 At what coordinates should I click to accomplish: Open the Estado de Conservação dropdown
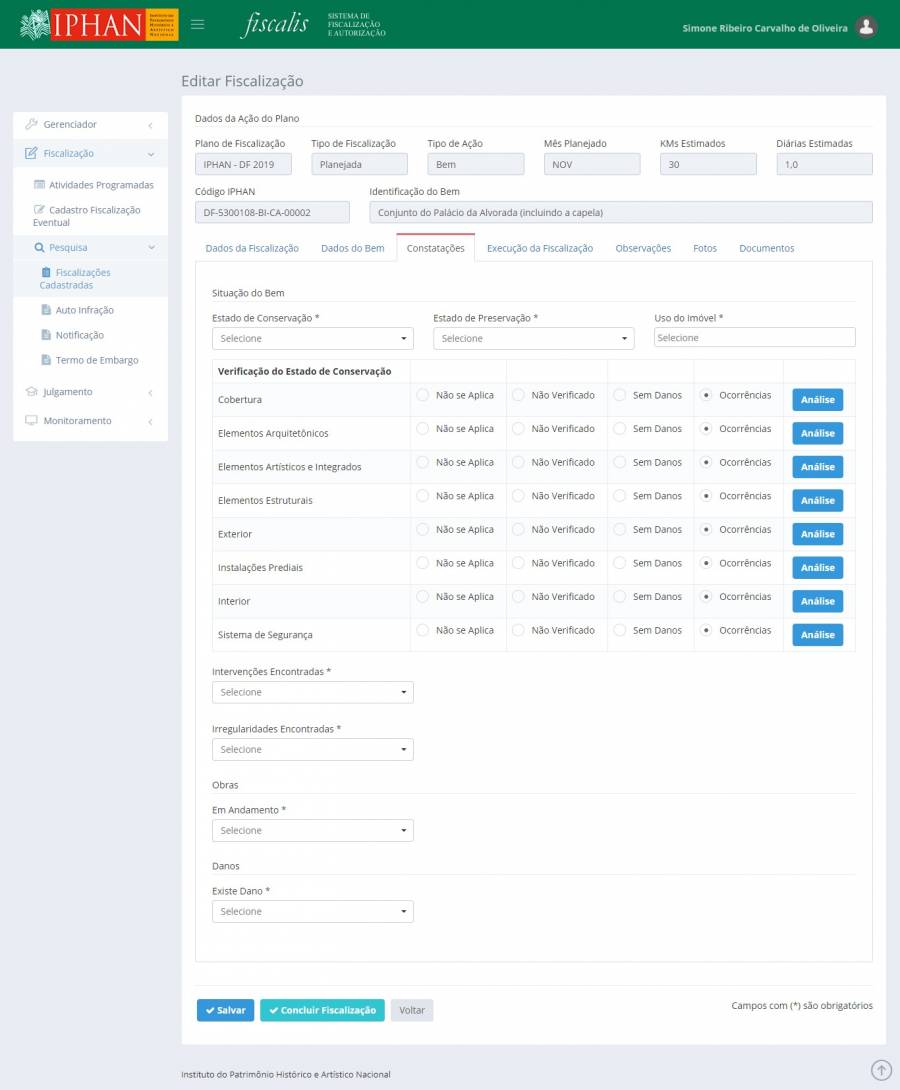(312, 339)
